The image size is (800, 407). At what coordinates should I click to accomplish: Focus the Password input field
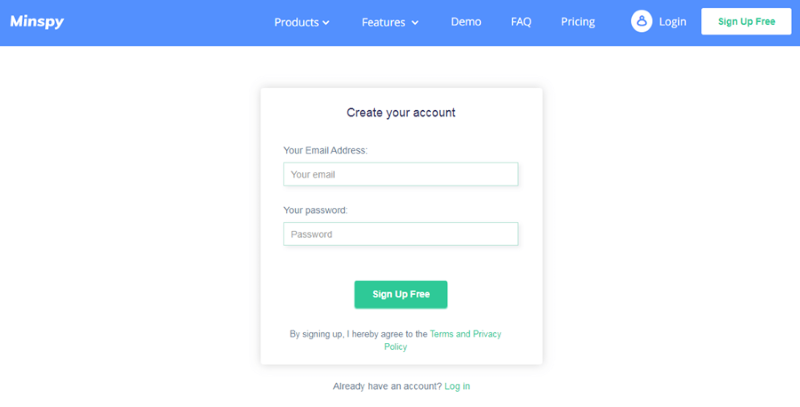pyautogui.click(x=401, y=234)
